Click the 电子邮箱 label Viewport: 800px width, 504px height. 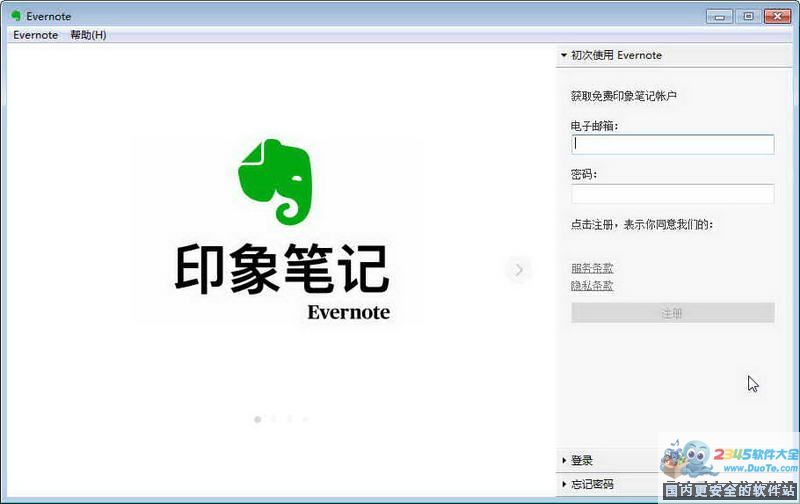pos(592,126)
